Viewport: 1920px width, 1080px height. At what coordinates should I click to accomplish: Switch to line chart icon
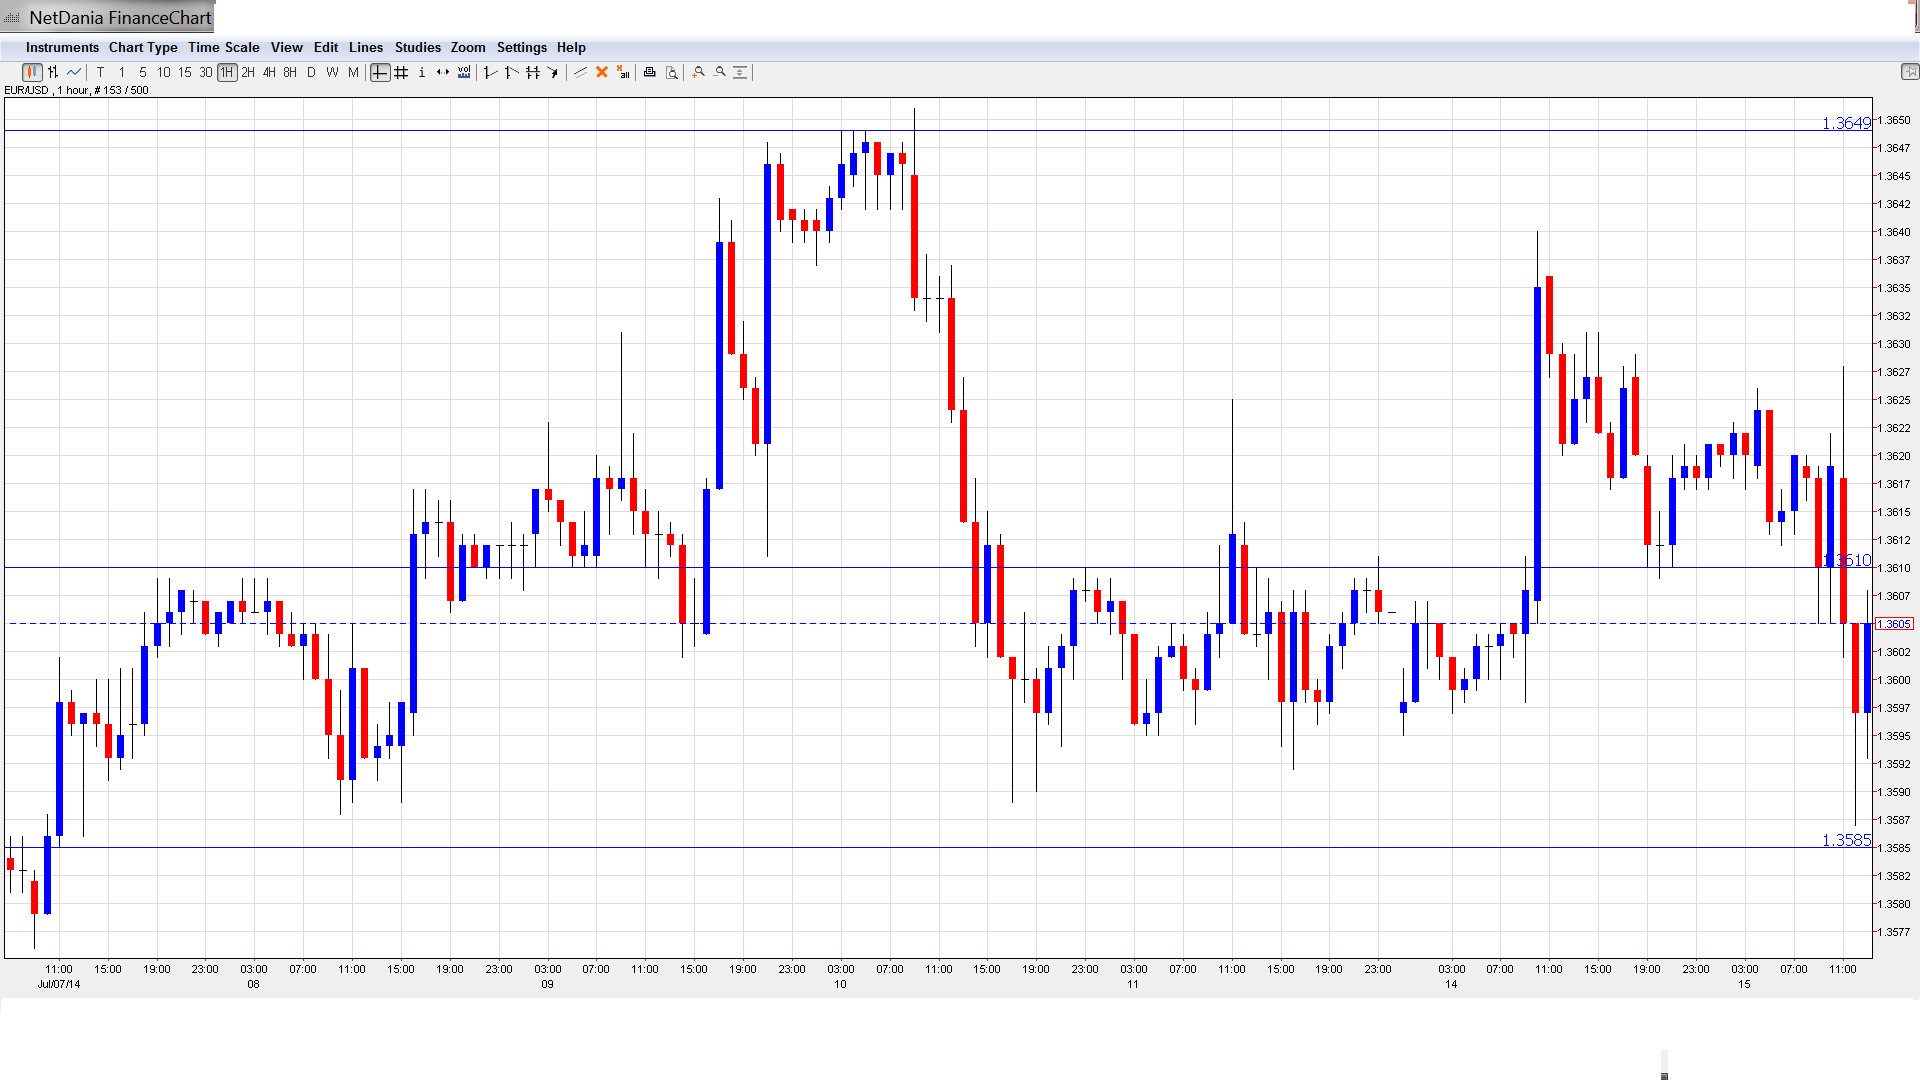[x=74, y=72]
